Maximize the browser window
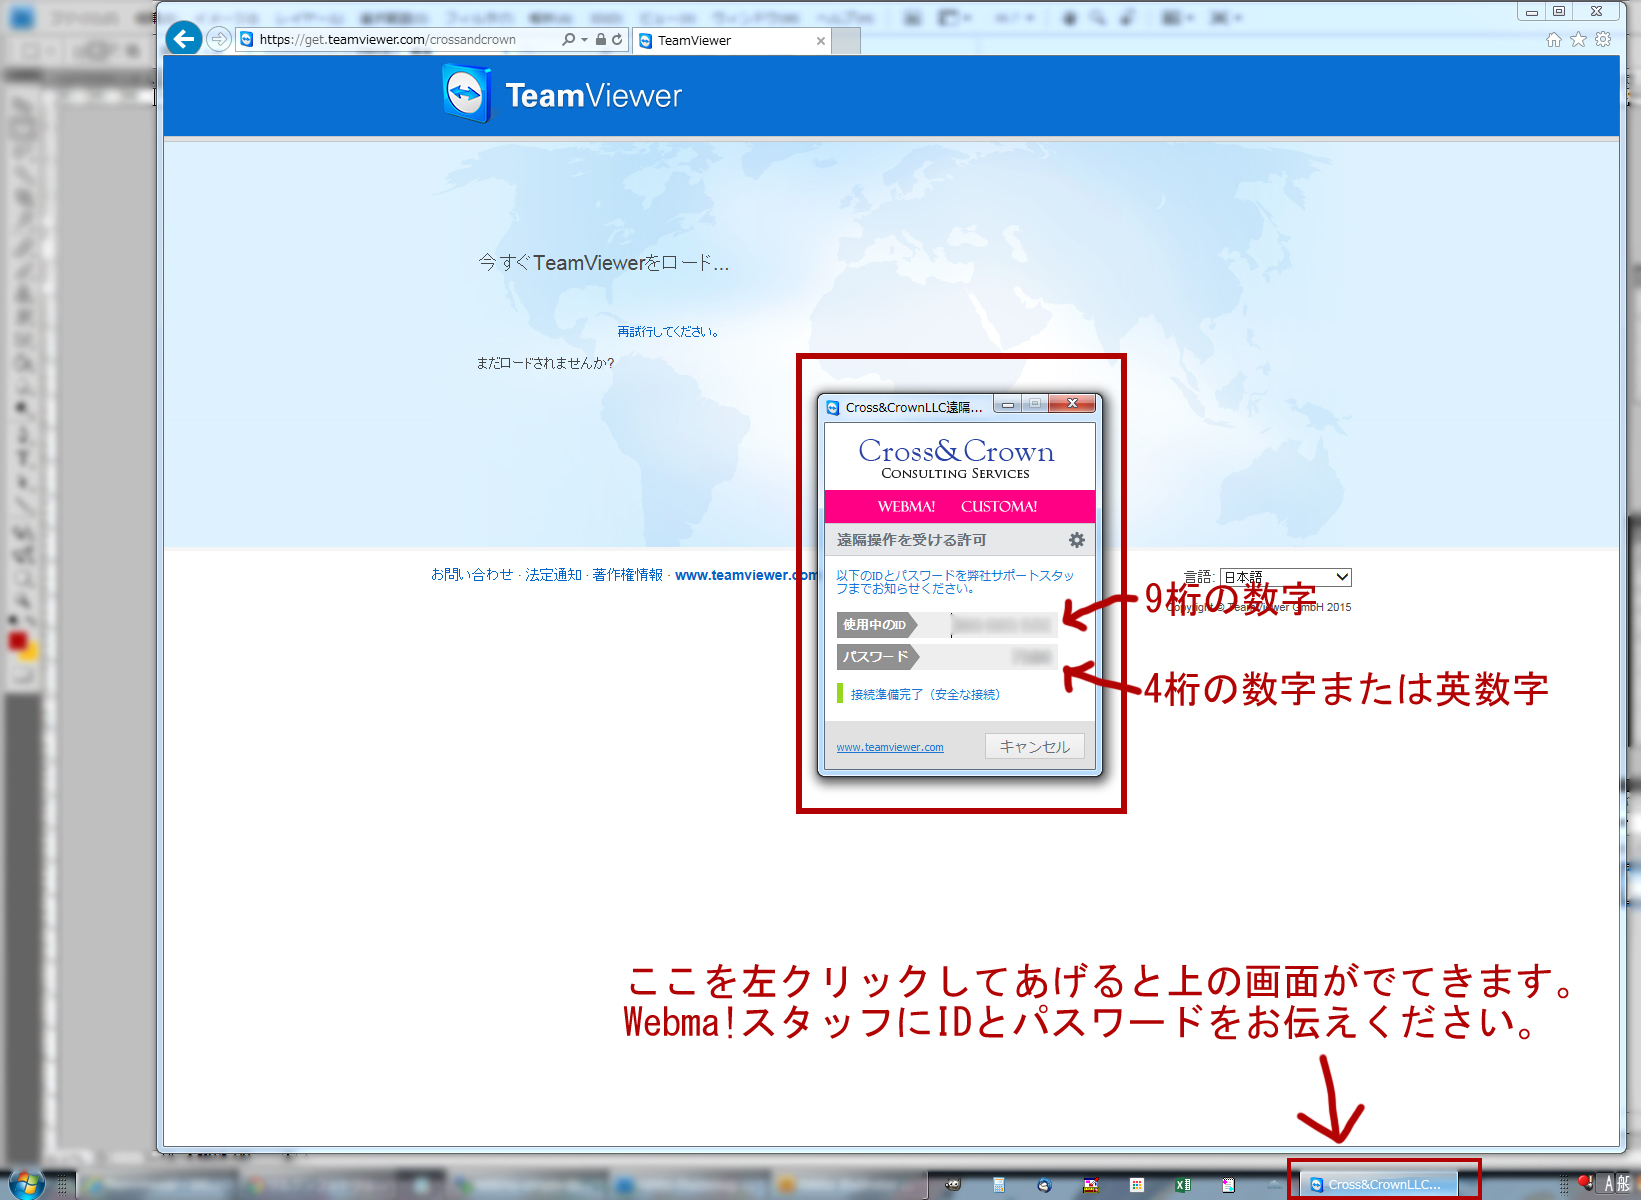Screen dimensions: 1641x1200 point(1559,11)
